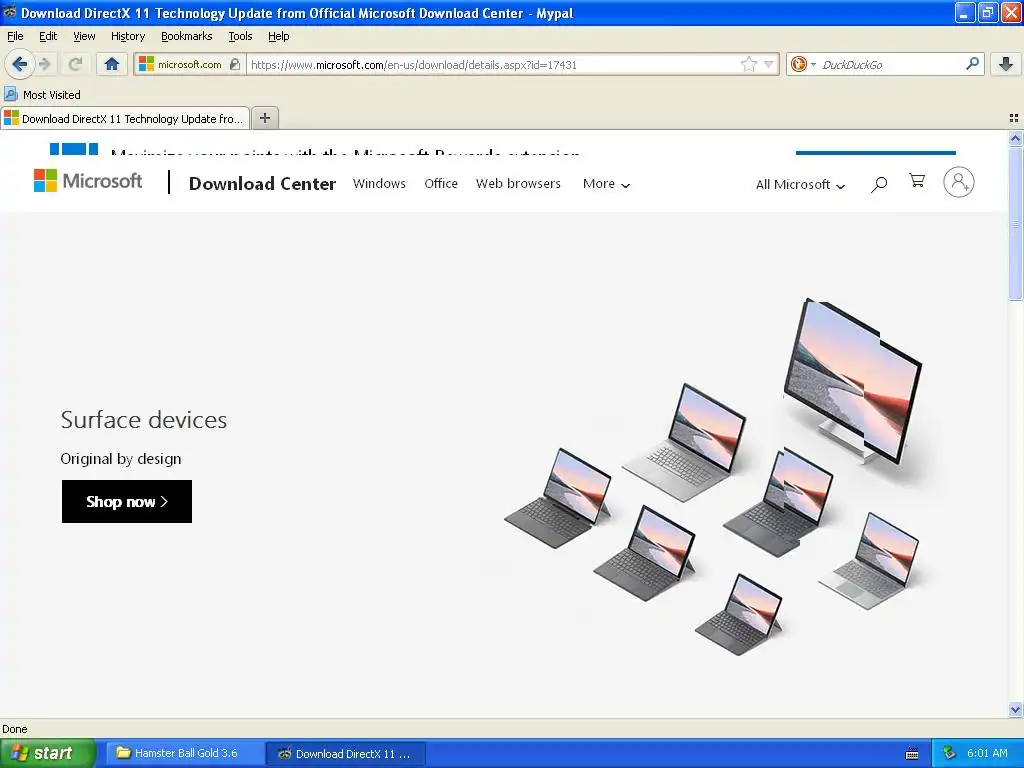Open the DuckDuckGo search engine selector
The width and height of the screenshot is (1024, 768).
click(x=803, y=64)
